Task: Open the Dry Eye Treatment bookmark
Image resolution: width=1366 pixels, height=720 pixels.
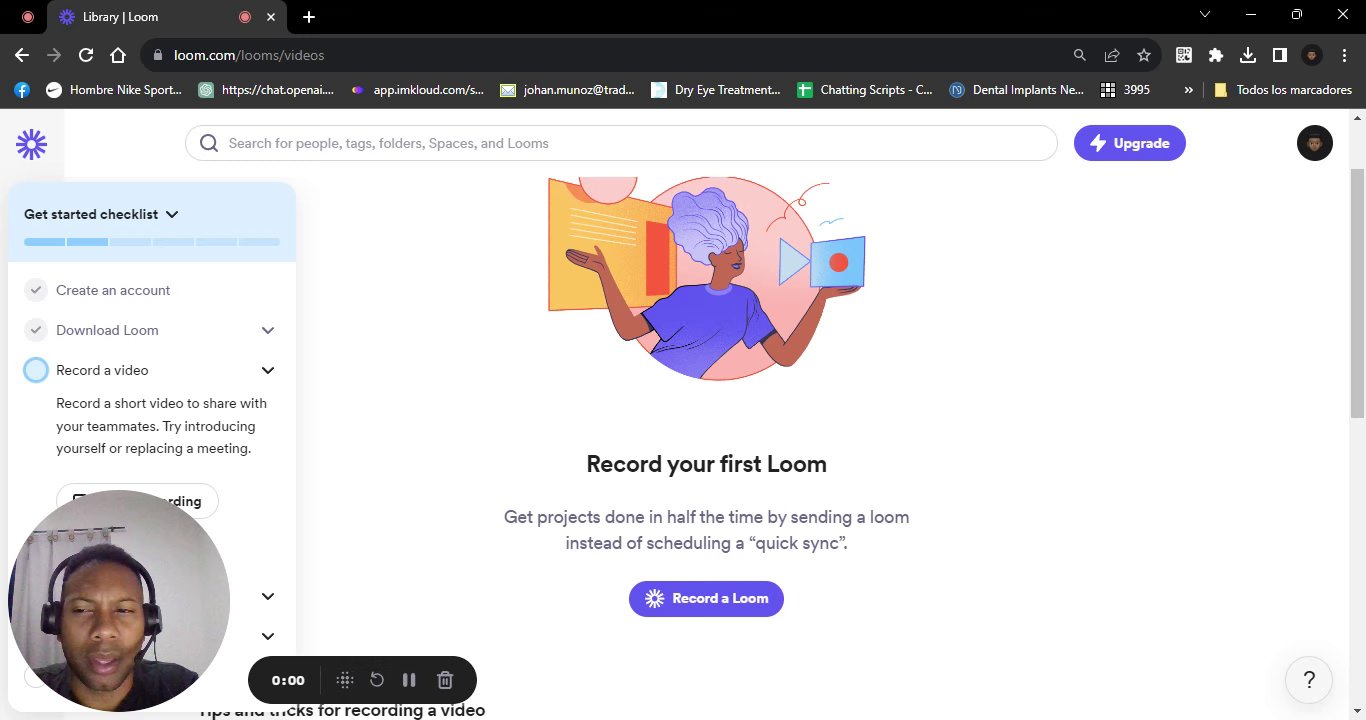Action: pyautogui.click(x=716, y=90)
